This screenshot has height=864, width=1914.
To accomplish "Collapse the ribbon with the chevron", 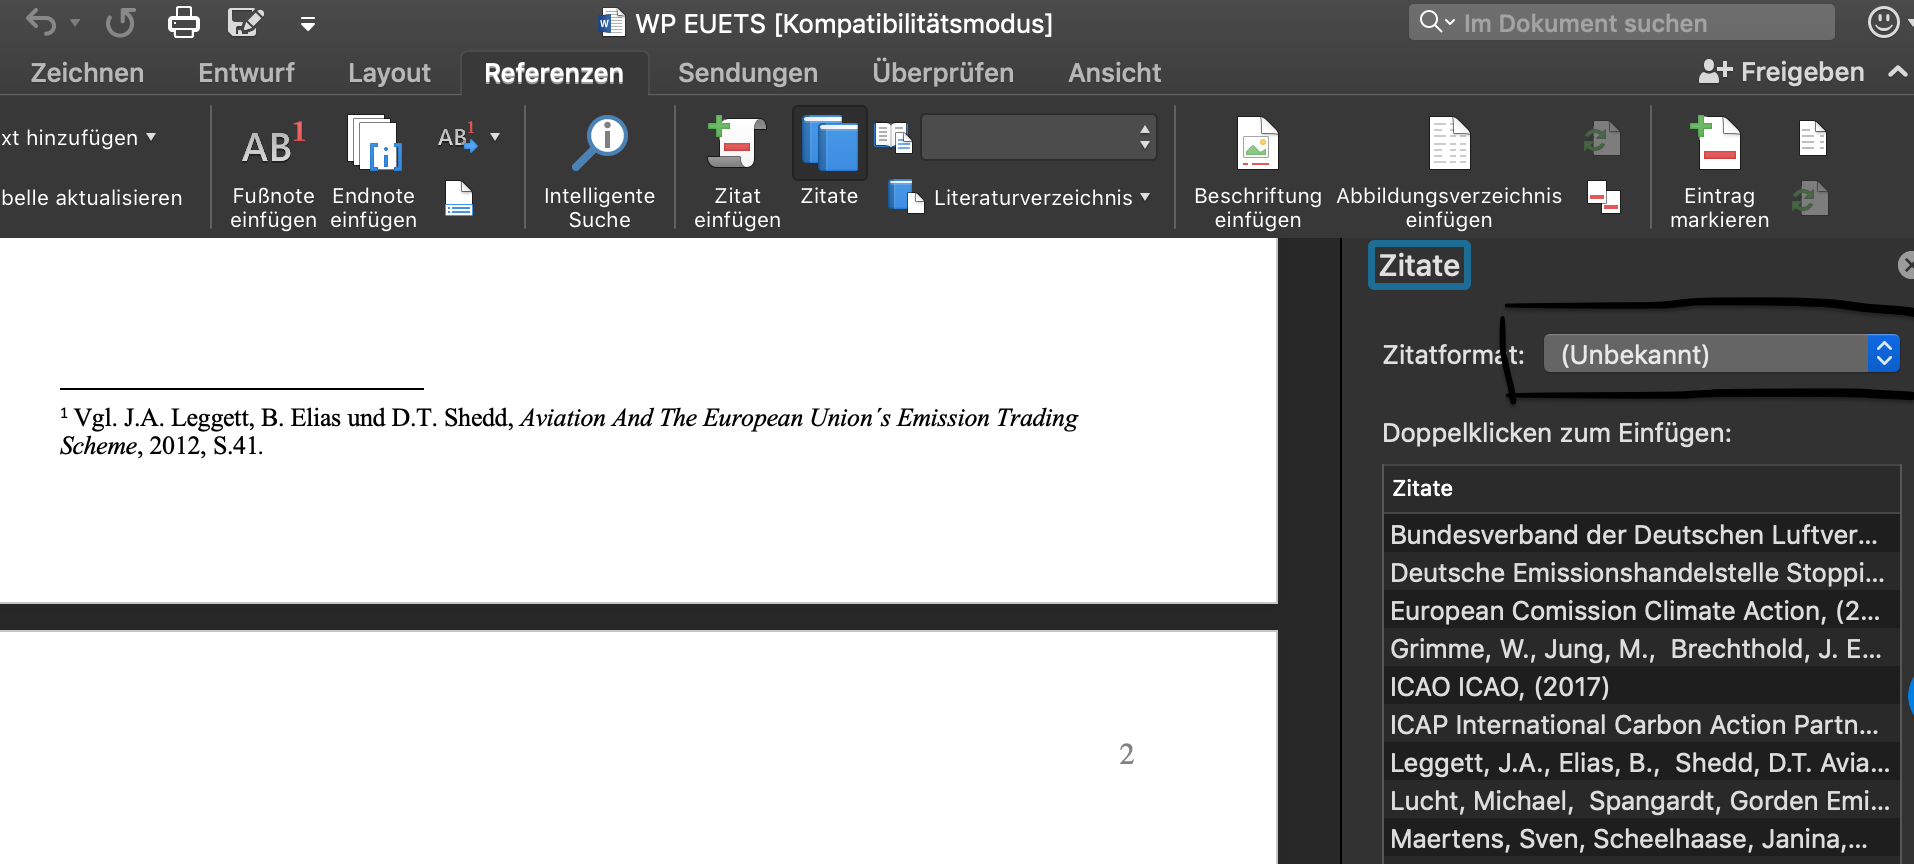I will (x=1898, y=72).
